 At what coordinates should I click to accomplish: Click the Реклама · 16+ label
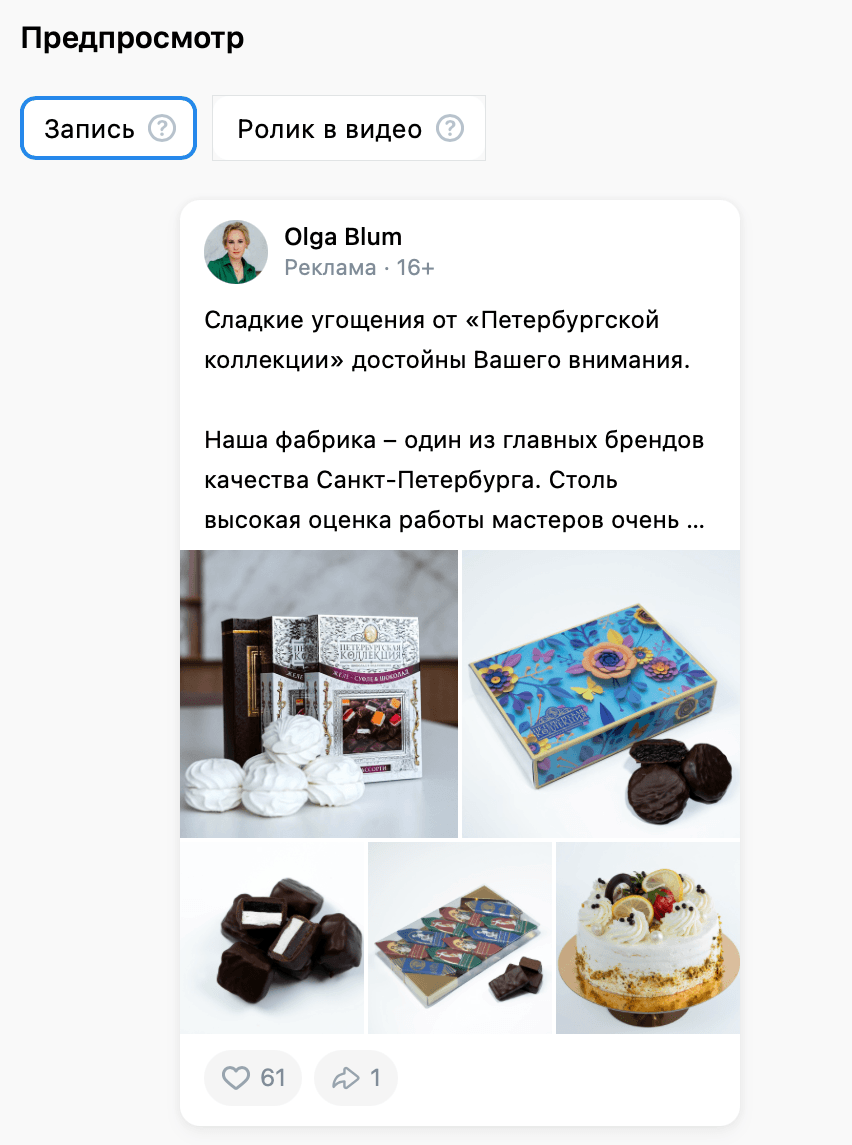[359, 268]
